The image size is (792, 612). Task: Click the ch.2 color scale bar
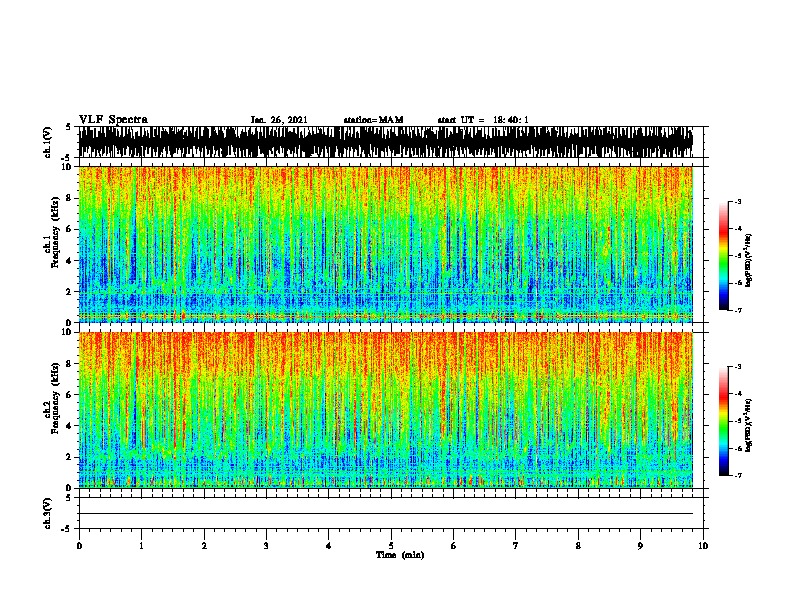click(724, 421)
